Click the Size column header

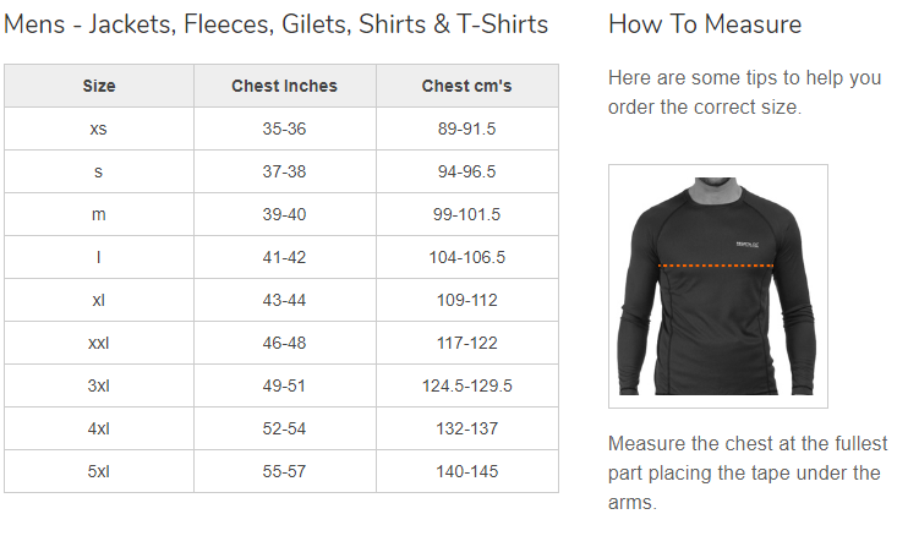[99, 86]
